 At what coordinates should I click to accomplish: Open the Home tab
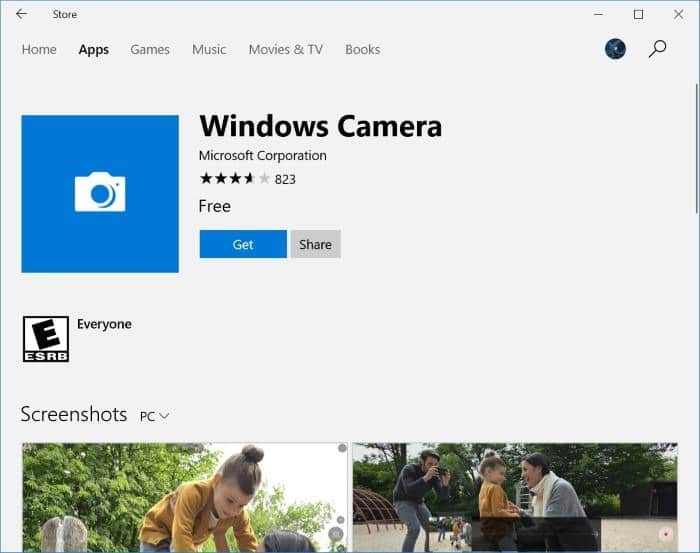pos(39,50)
